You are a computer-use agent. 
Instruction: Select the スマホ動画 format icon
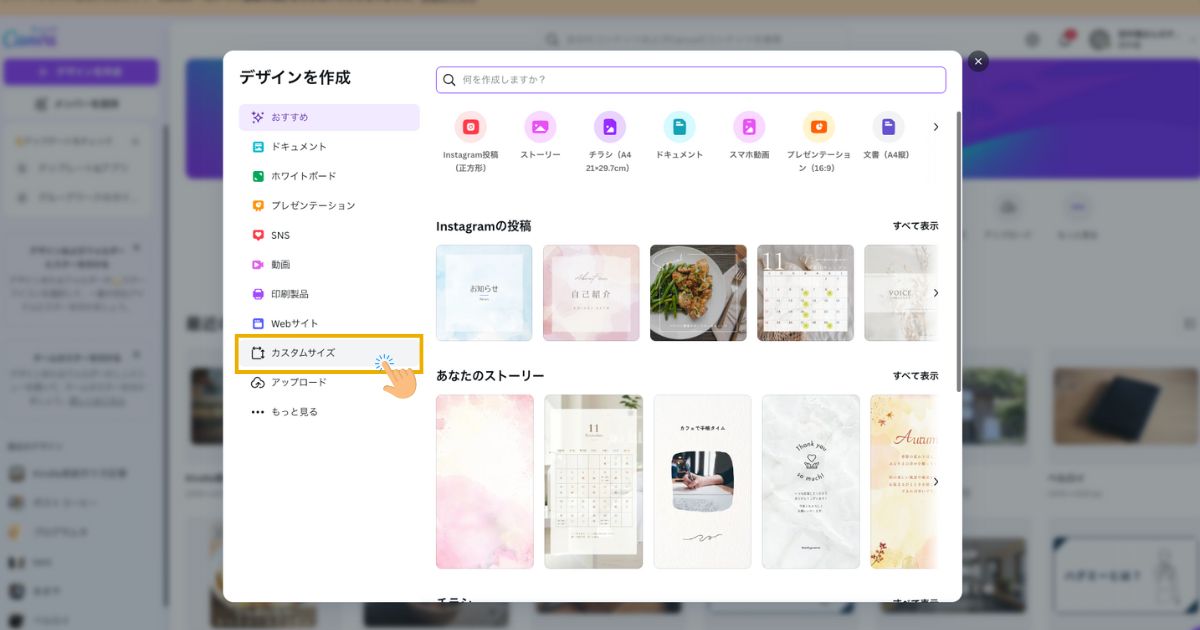[749, 128]
